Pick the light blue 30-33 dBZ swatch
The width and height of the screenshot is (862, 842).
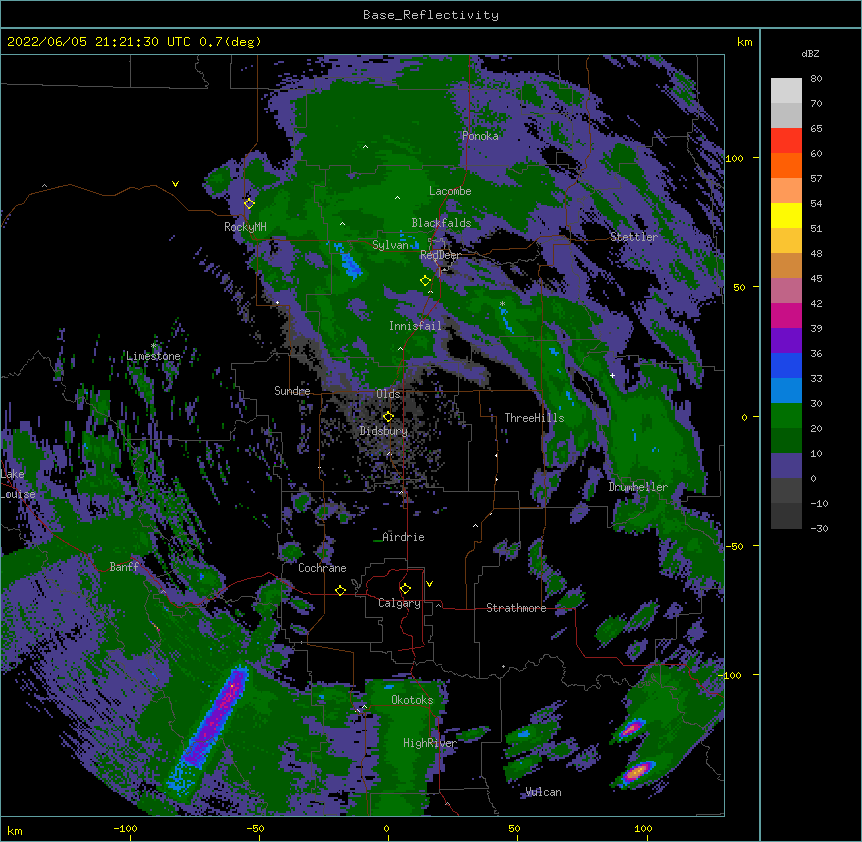point(786,391)
